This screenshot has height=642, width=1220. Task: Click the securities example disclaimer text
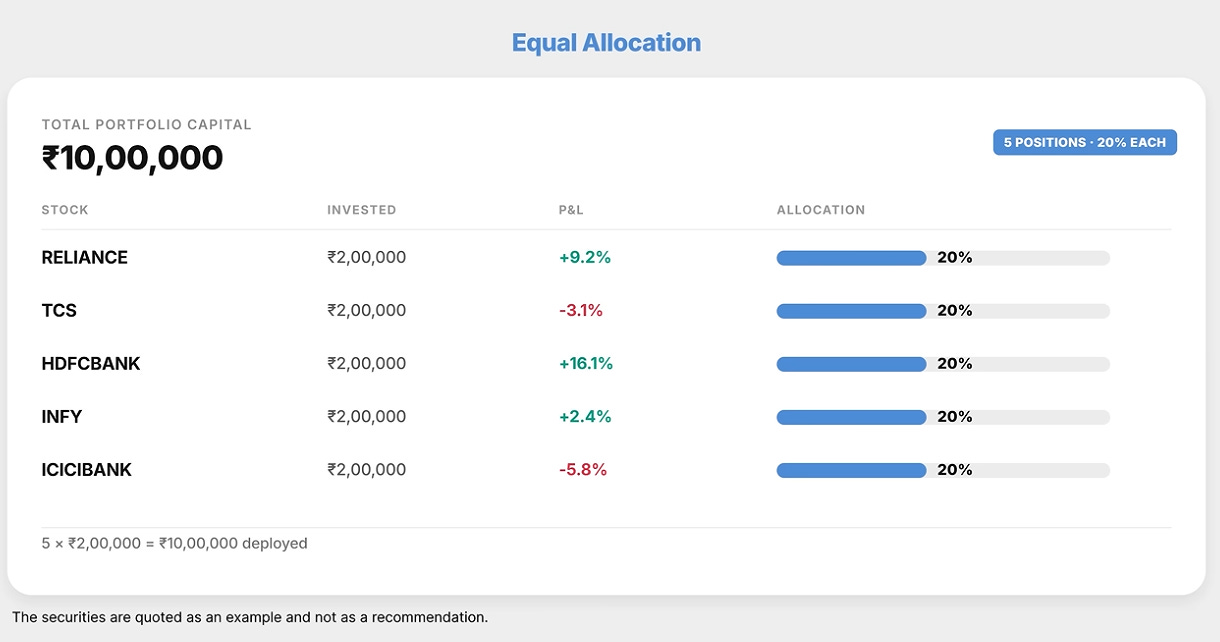tap(250, 618)
